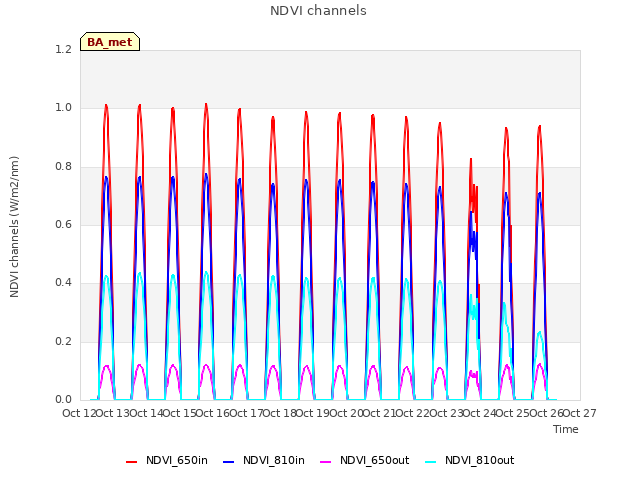Click the Oct 12 x-axis tick label

click(79, 413)
